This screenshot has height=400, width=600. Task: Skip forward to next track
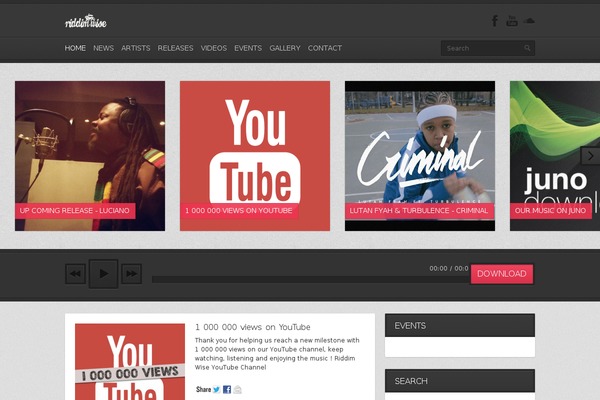(x=132, y=274)
